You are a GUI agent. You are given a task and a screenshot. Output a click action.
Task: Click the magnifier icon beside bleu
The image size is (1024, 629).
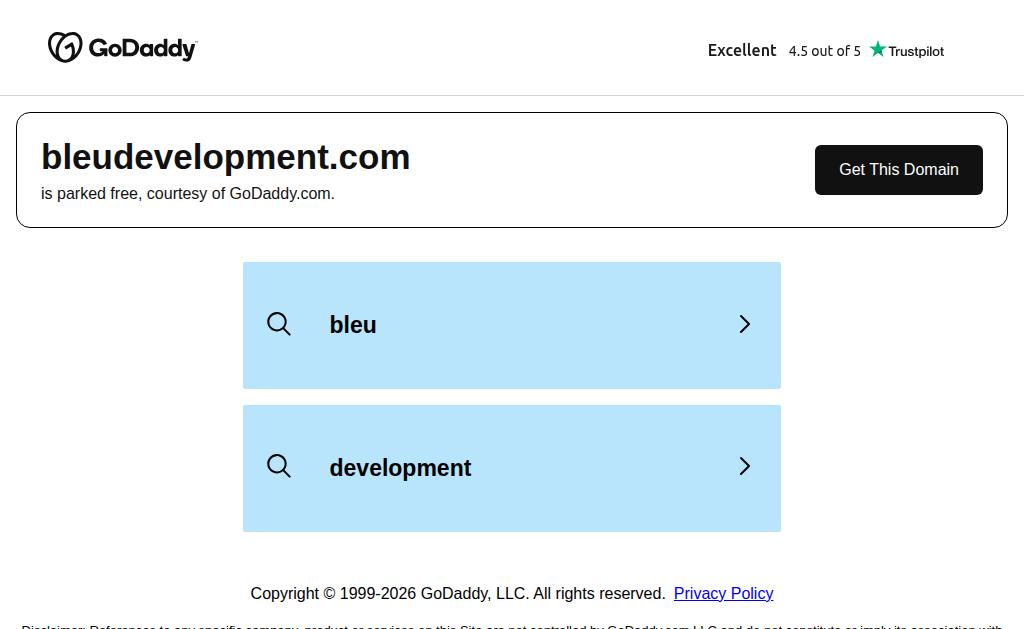279,324
